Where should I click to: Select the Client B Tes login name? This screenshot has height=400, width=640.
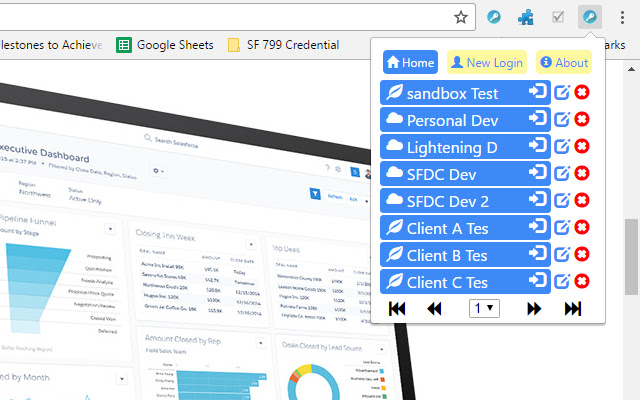pos(447,256)
